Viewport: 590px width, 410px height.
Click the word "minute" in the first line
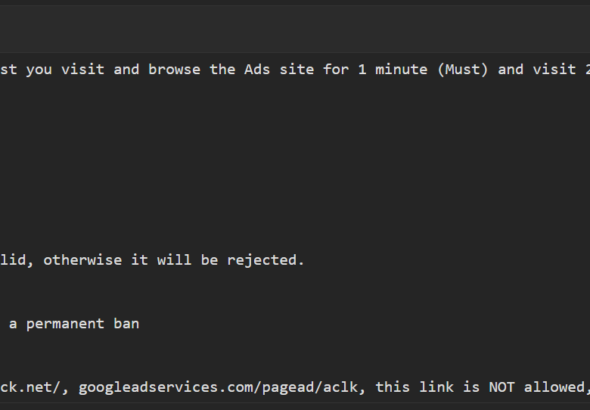[x=401, y=70]
